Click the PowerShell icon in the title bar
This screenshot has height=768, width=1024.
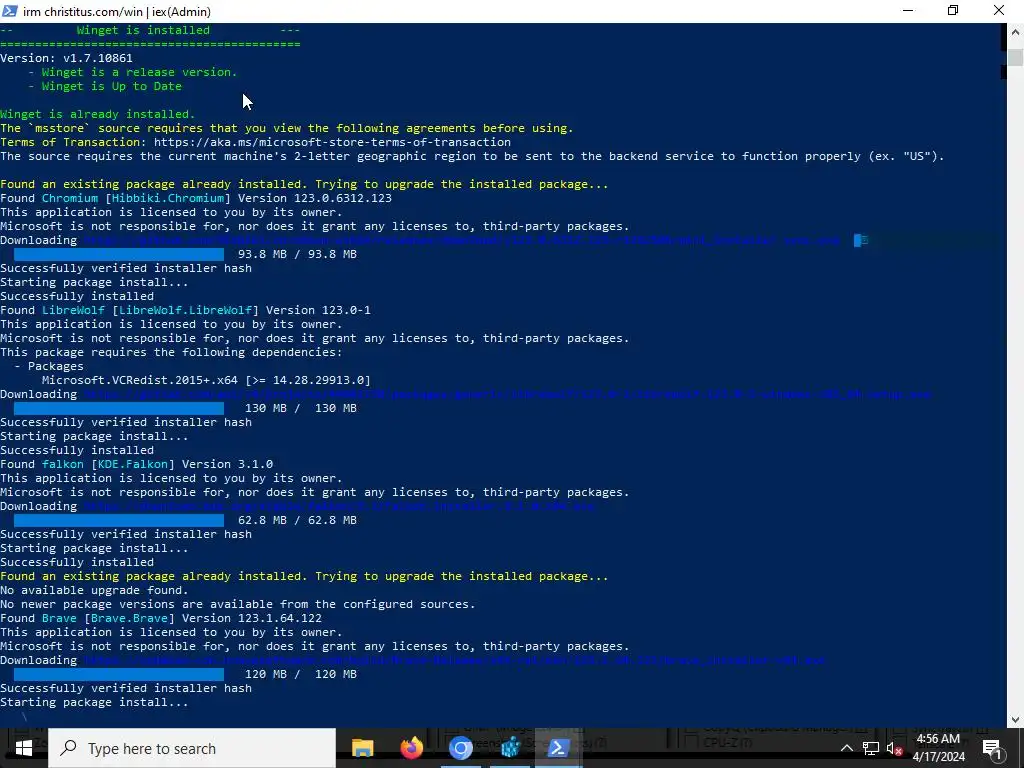click(10, 10)
